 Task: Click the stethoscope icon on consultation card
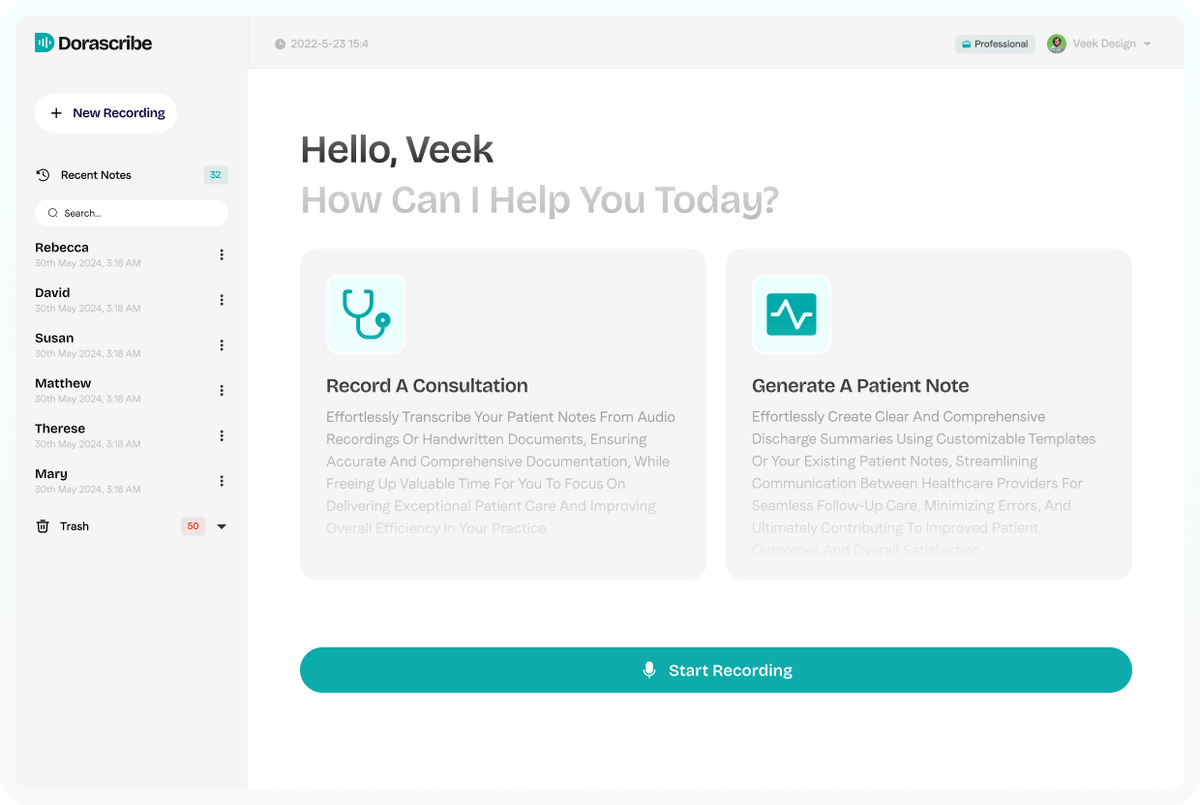point(366,314)
